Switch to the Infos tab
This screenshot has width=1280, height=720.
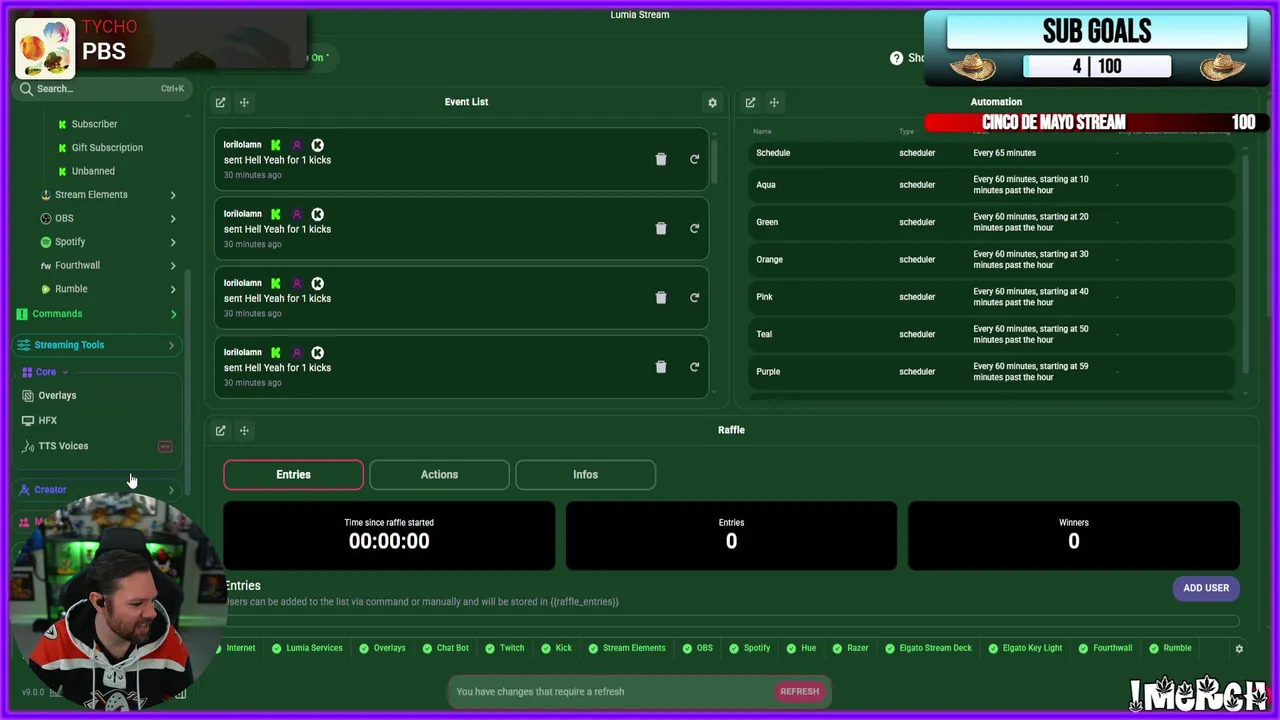(585, 475)
